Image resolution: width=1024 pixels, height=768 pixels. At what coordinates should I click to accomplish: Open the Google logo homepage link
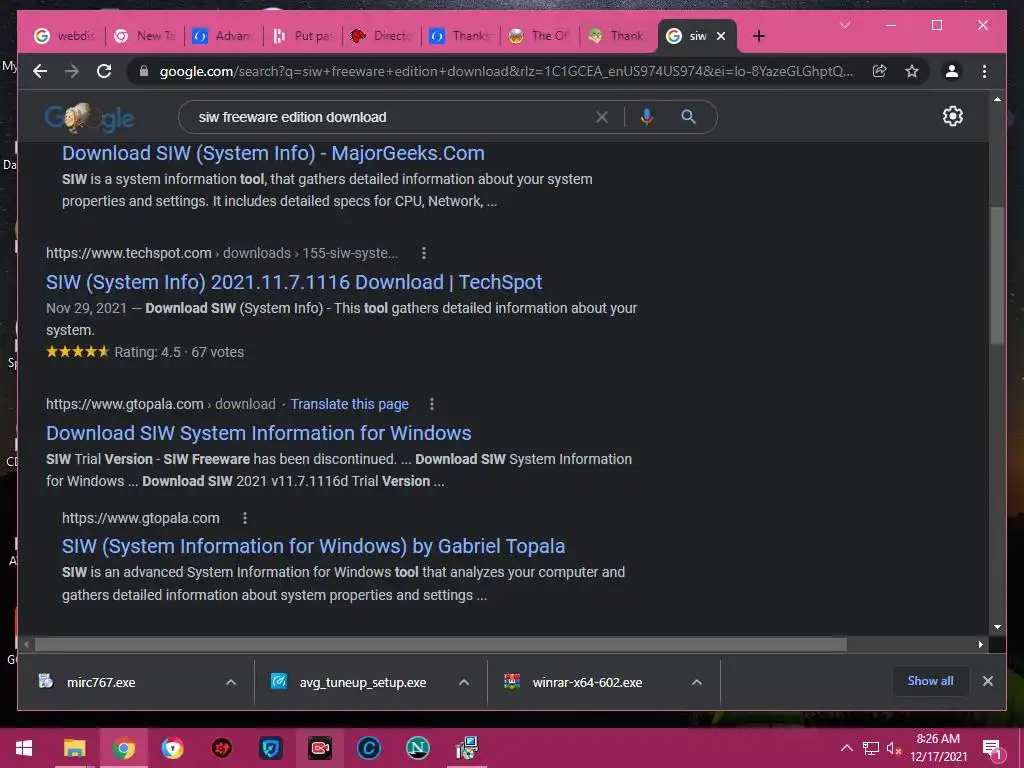point(89,118)
